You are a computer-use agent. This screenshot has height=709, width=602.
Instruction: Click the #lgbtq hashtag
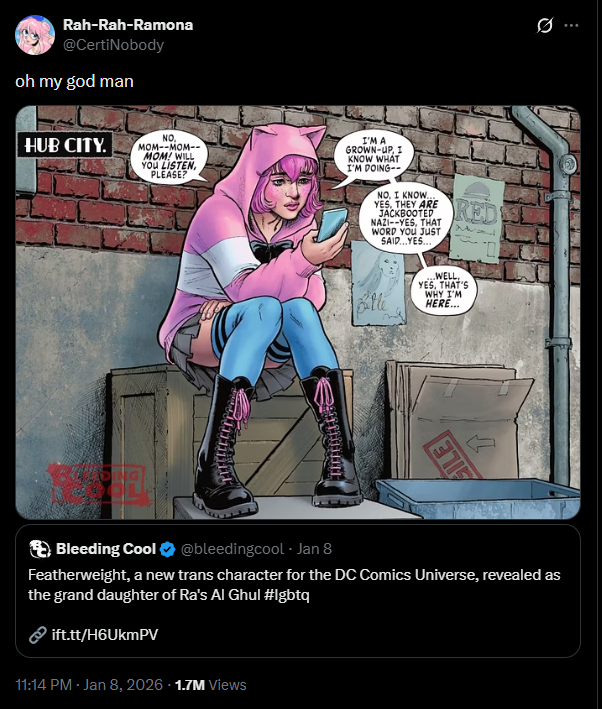[x=288, y=594]
